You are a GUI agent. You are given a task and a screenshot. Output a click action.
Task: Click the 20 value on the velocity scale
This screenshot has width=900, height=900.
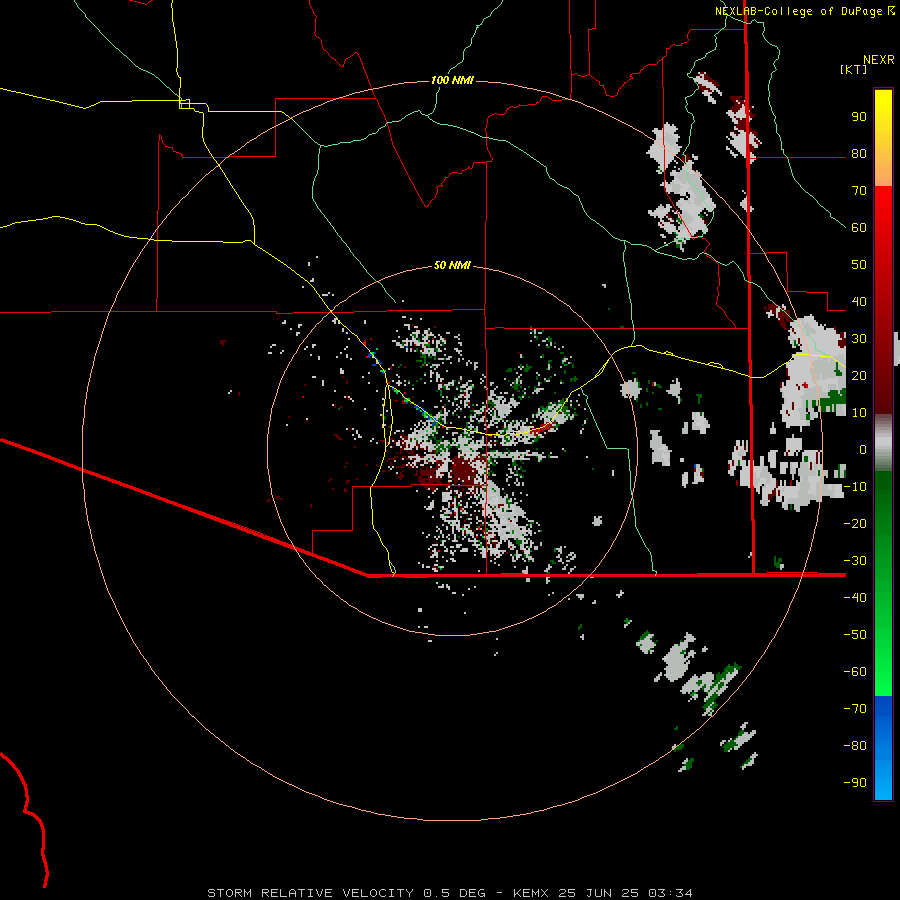[859, 375]
